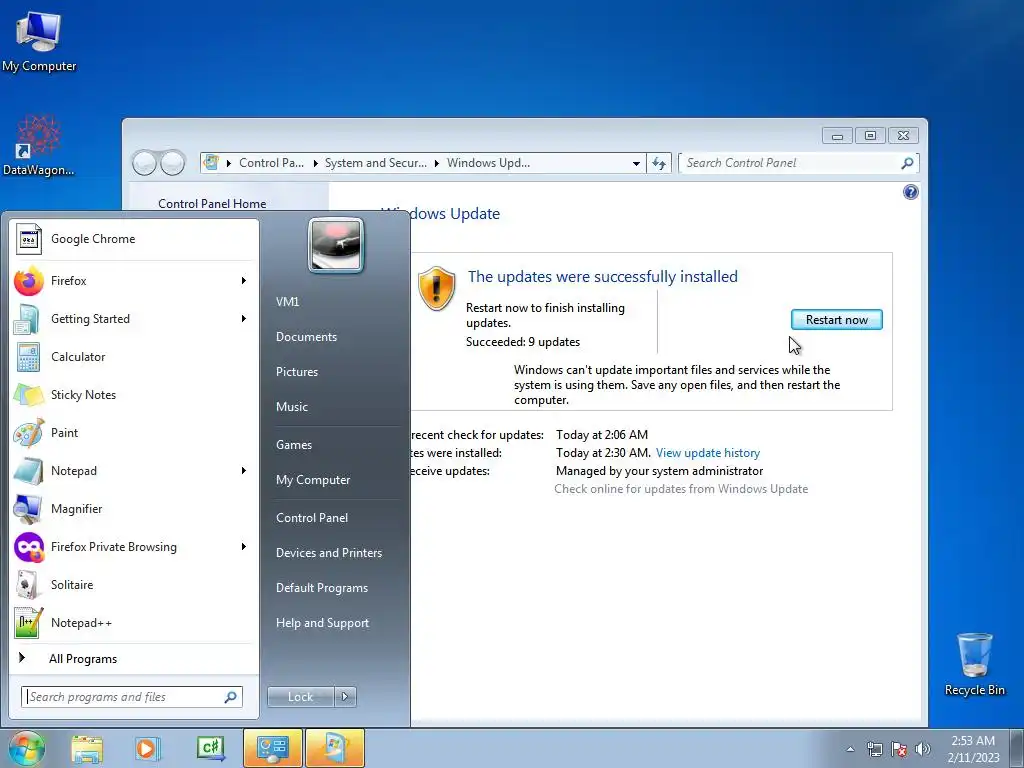Click Check online for updates link
This screenshot has width=1024, height=768.
pos(681,488)
